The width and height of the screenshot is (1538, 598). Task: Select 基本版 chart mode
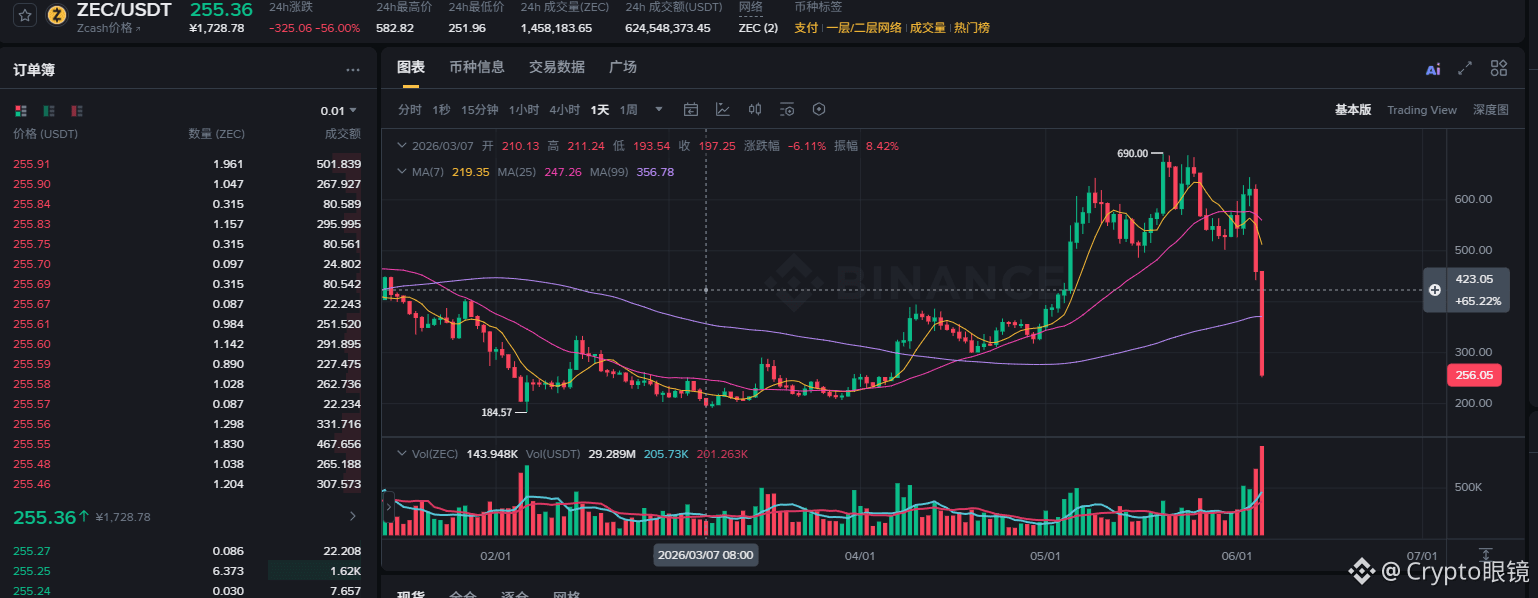tap(1353, 110)
